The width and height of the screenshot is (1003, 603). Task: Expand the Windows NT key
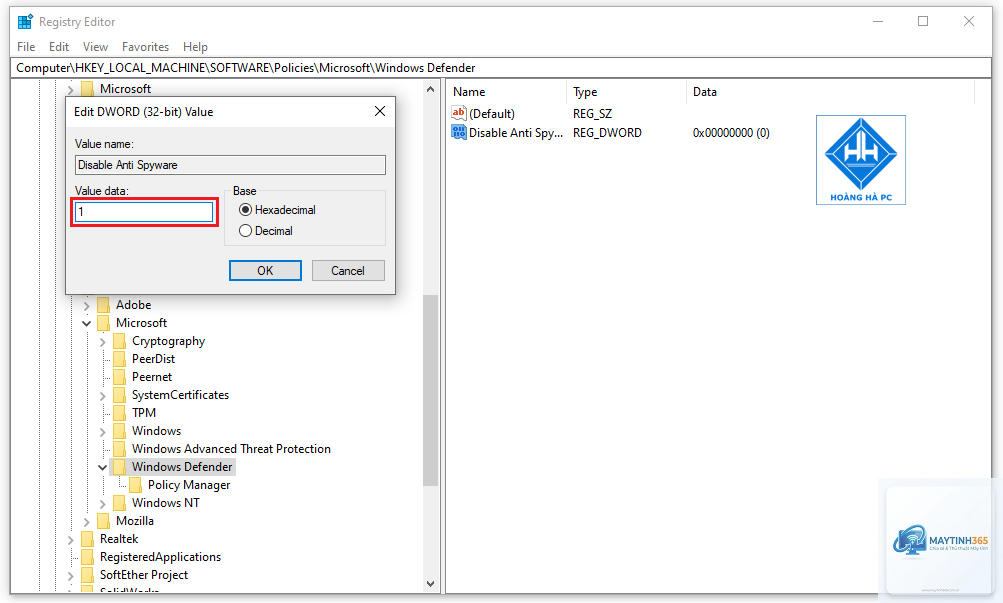point(102,503)
